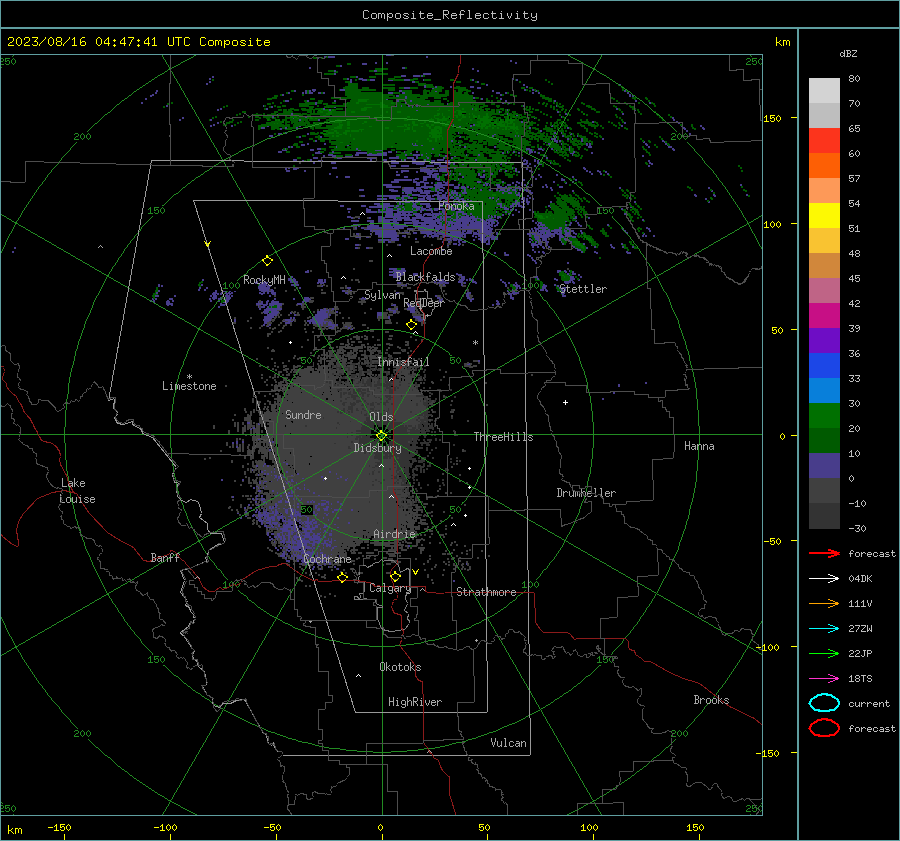Click the cyan current ellipse legend icon

824,703
